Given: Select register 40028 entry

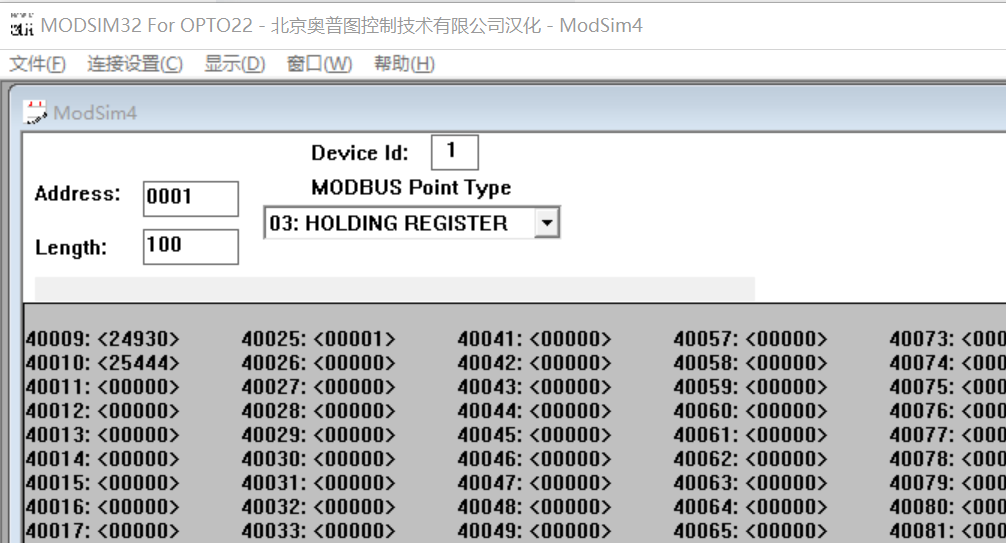Looking at the screenshot, I should 318,411.
